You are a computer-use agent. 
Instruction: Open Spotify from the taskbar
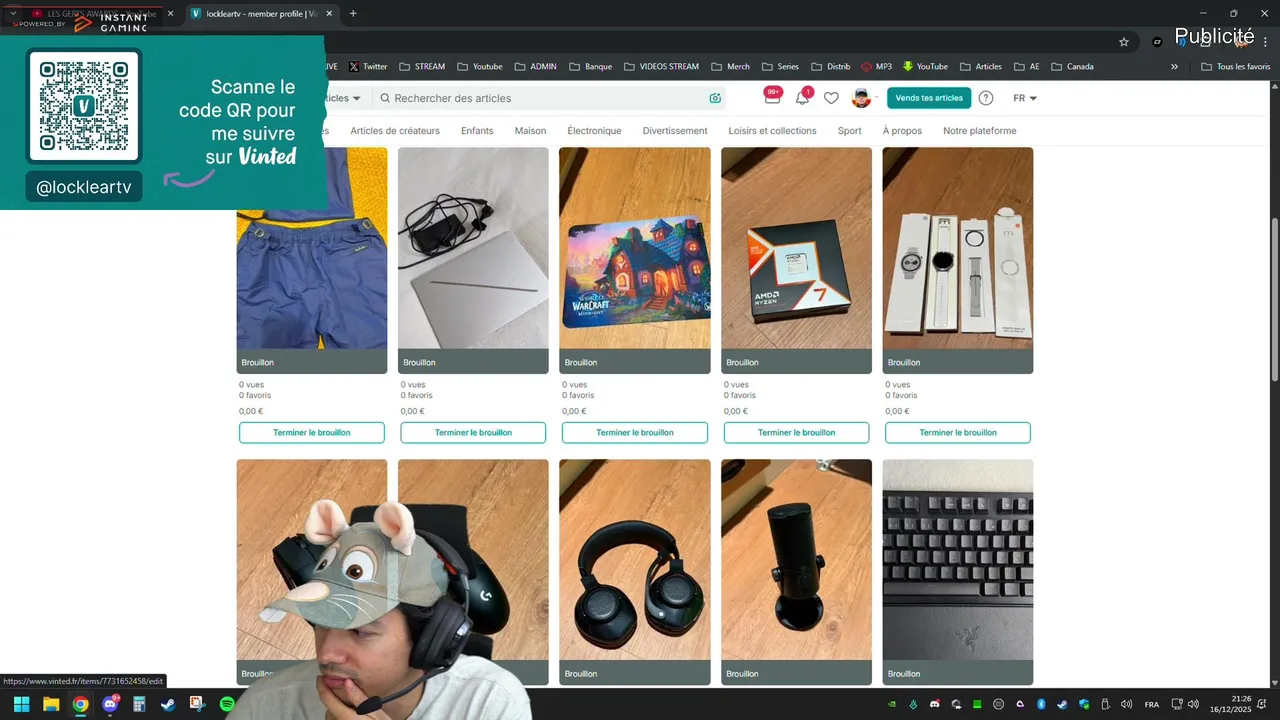pos(227,705)
